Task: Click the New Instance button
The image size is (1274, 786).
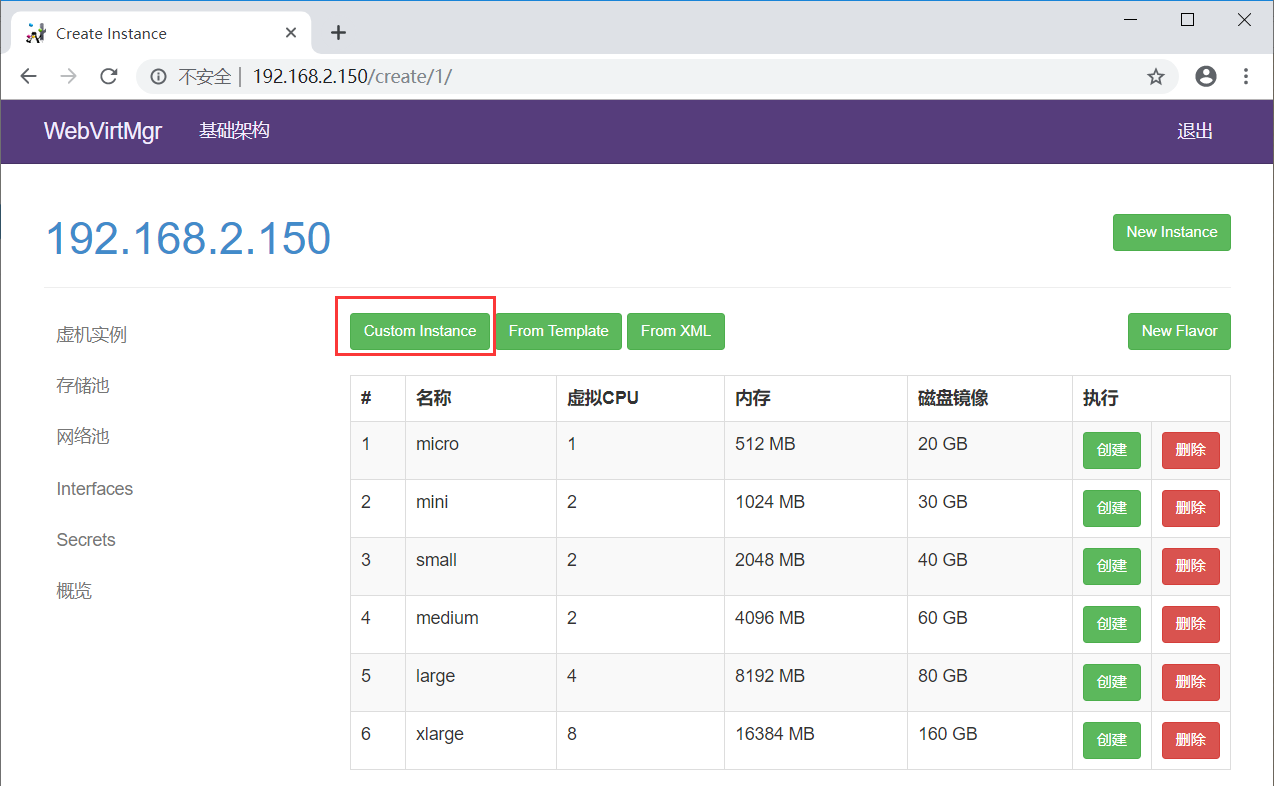Action: click(1172, 232)
